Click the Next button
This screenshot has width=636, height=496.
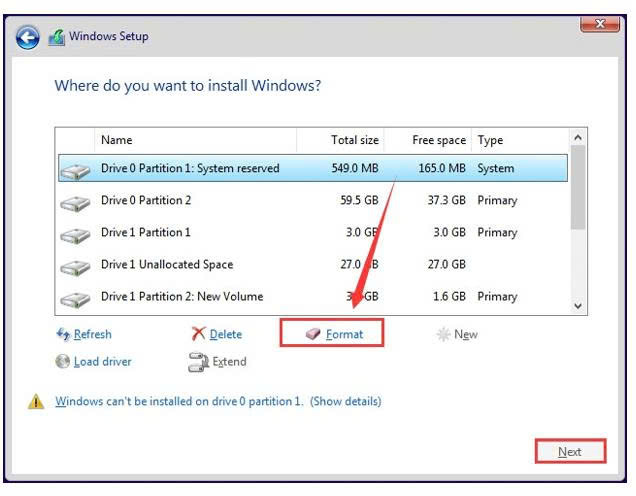(x=570, y=451)
